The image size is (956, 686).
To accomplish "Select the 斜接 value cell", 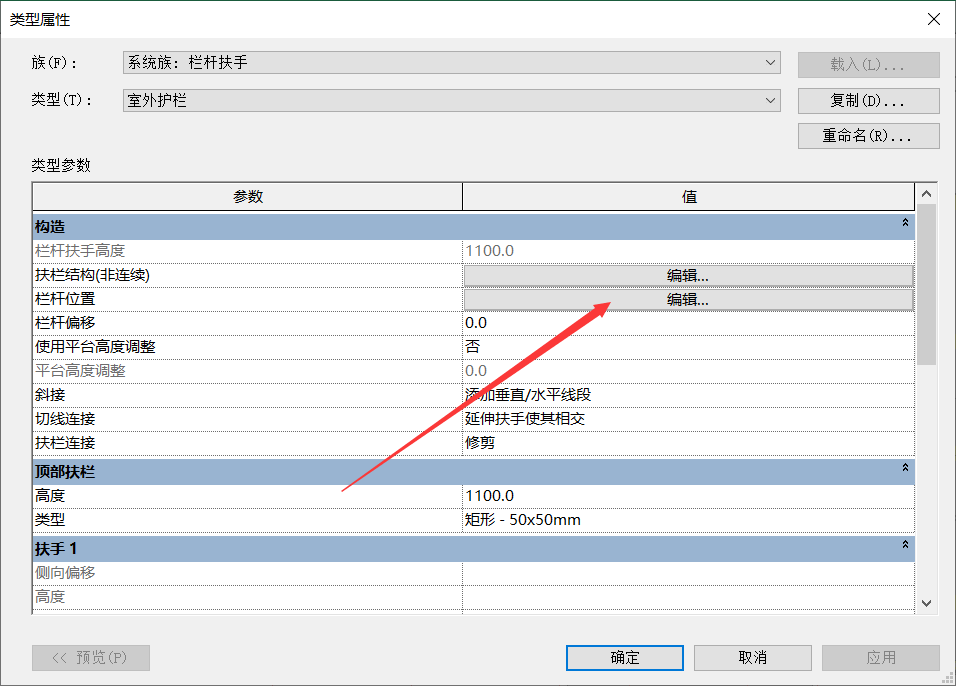I will pos(688,395).
